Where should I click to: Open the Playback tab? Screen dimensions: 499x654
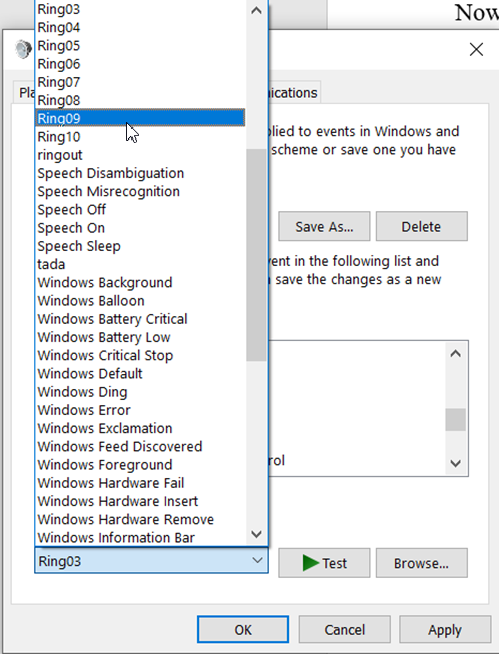(x=24, y=92)
